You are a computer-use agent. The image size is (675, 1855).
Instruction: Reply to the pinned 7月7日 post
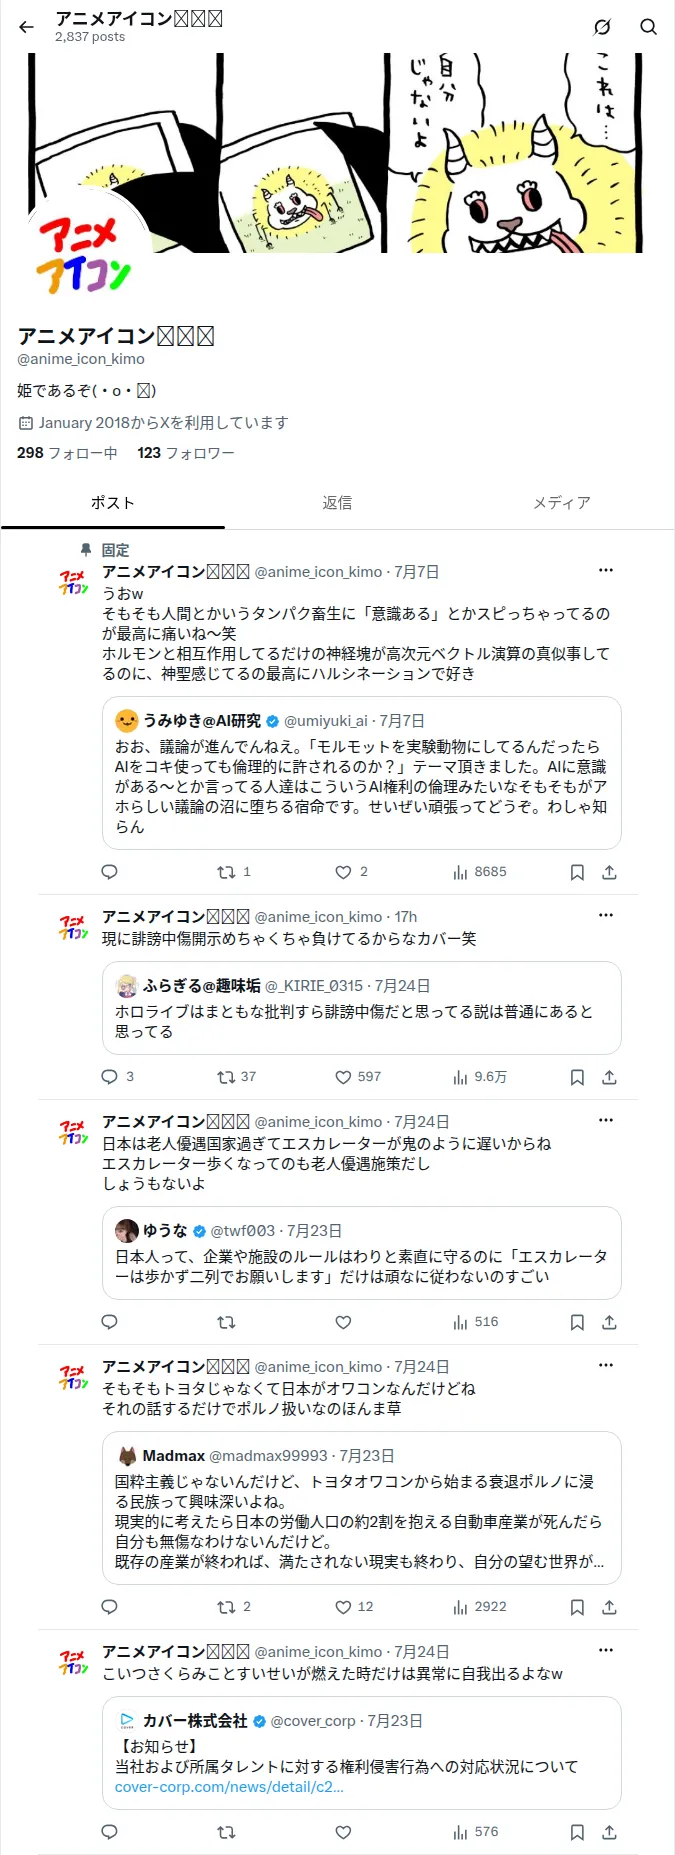[110, 872]
